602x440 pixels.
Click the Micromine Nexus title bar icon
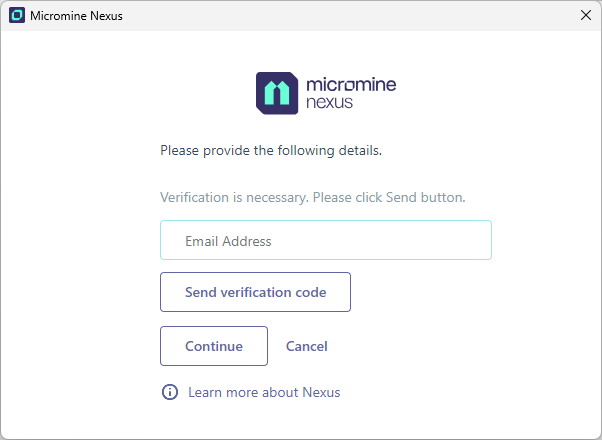click(x=16, y=15)
